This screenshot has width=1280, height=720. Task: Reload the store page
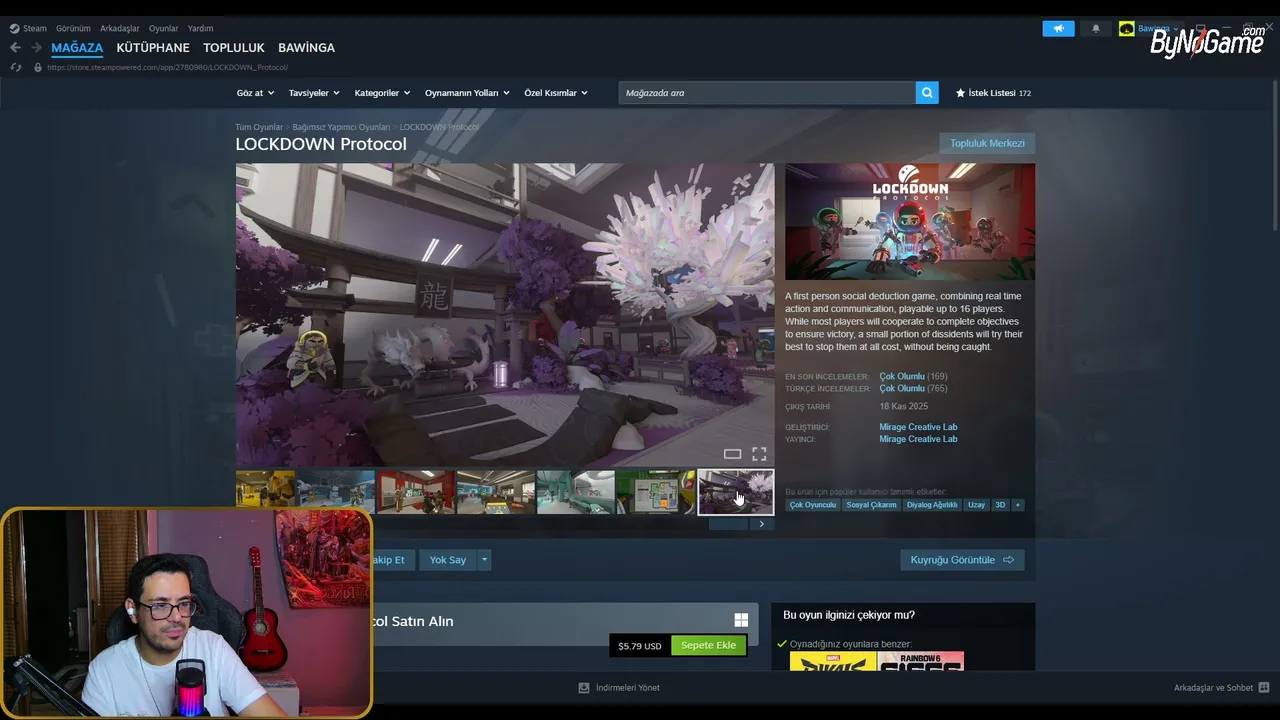[16, 67]
